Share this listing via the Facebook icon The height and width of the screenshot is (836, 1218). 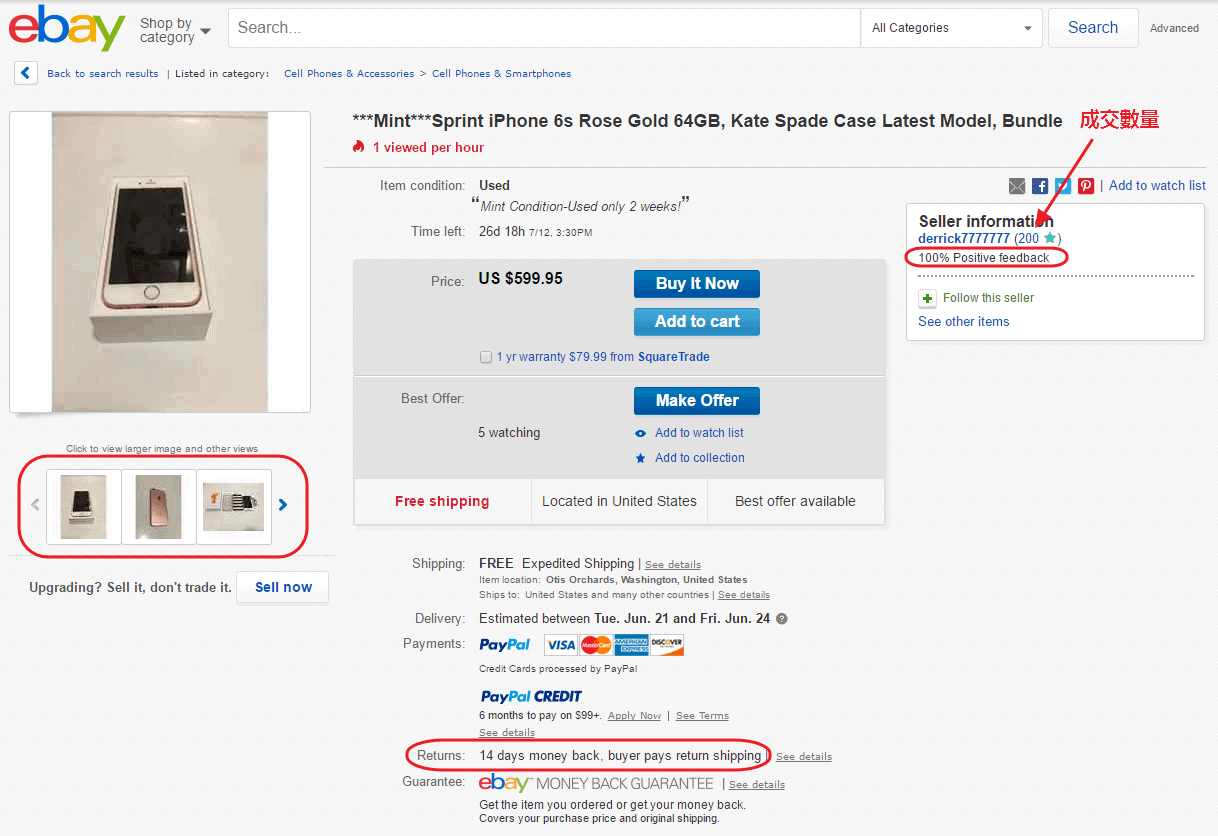click(1040, 186)
